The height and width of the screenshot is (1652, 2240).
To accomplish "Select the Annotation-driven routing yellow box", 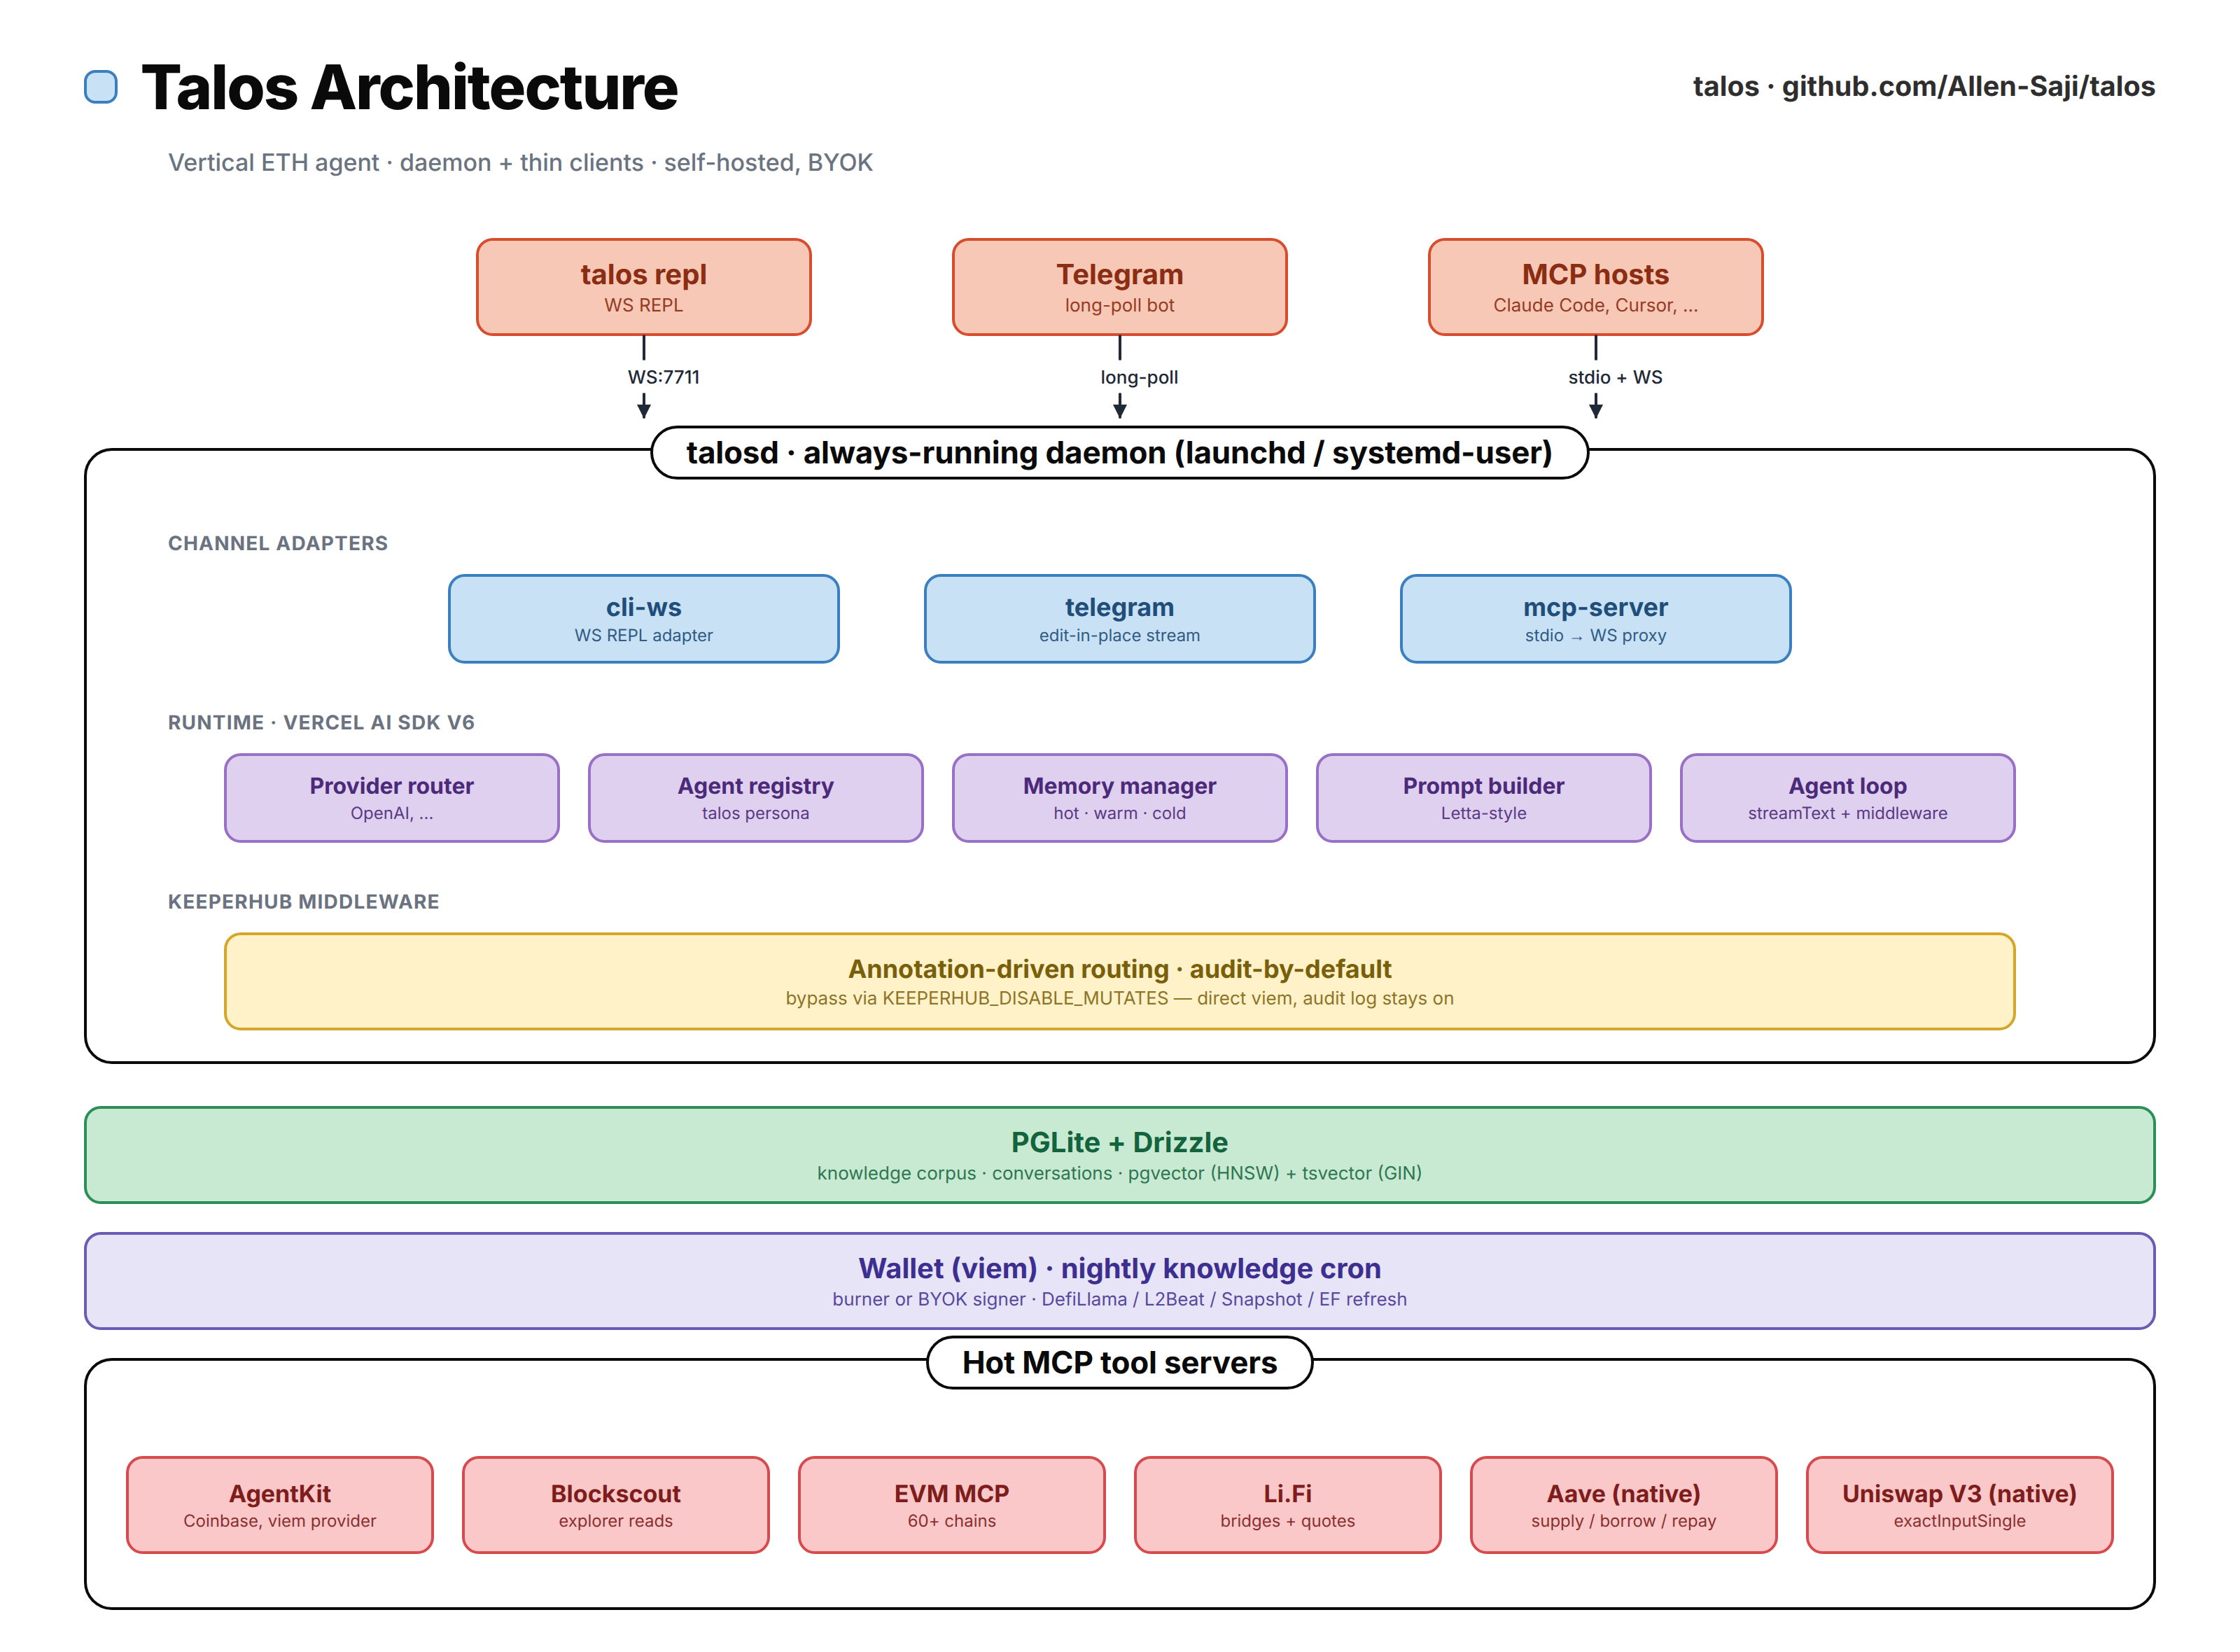I will (x=1119, y=981).
